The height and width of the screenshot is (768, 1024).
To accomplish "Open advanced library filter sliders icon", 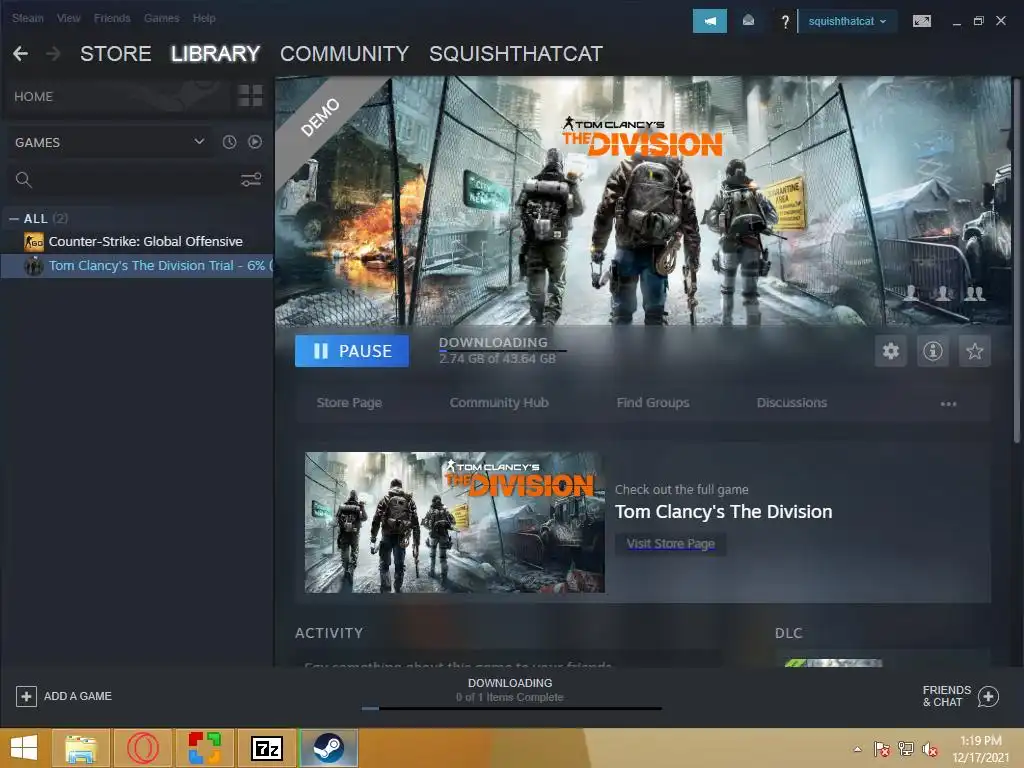I will click(x=251, y=180).
